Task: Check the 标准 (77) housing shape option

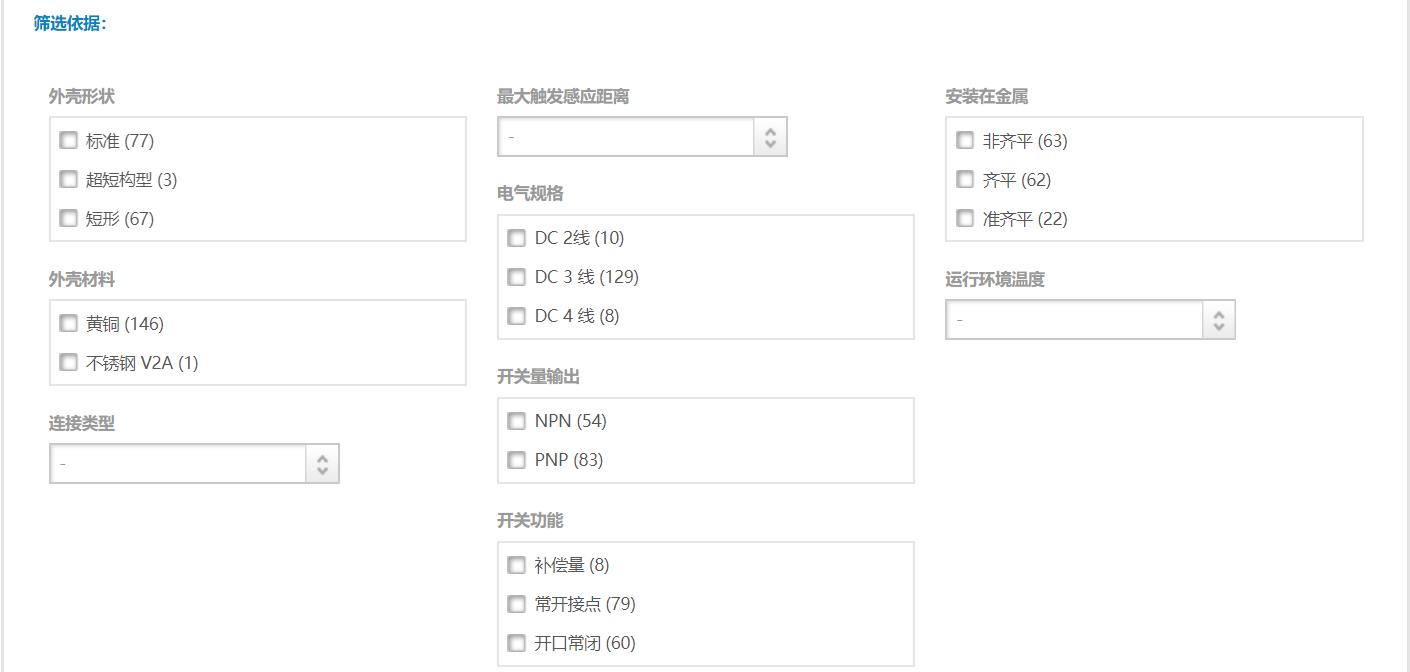Action: (68, 140)
